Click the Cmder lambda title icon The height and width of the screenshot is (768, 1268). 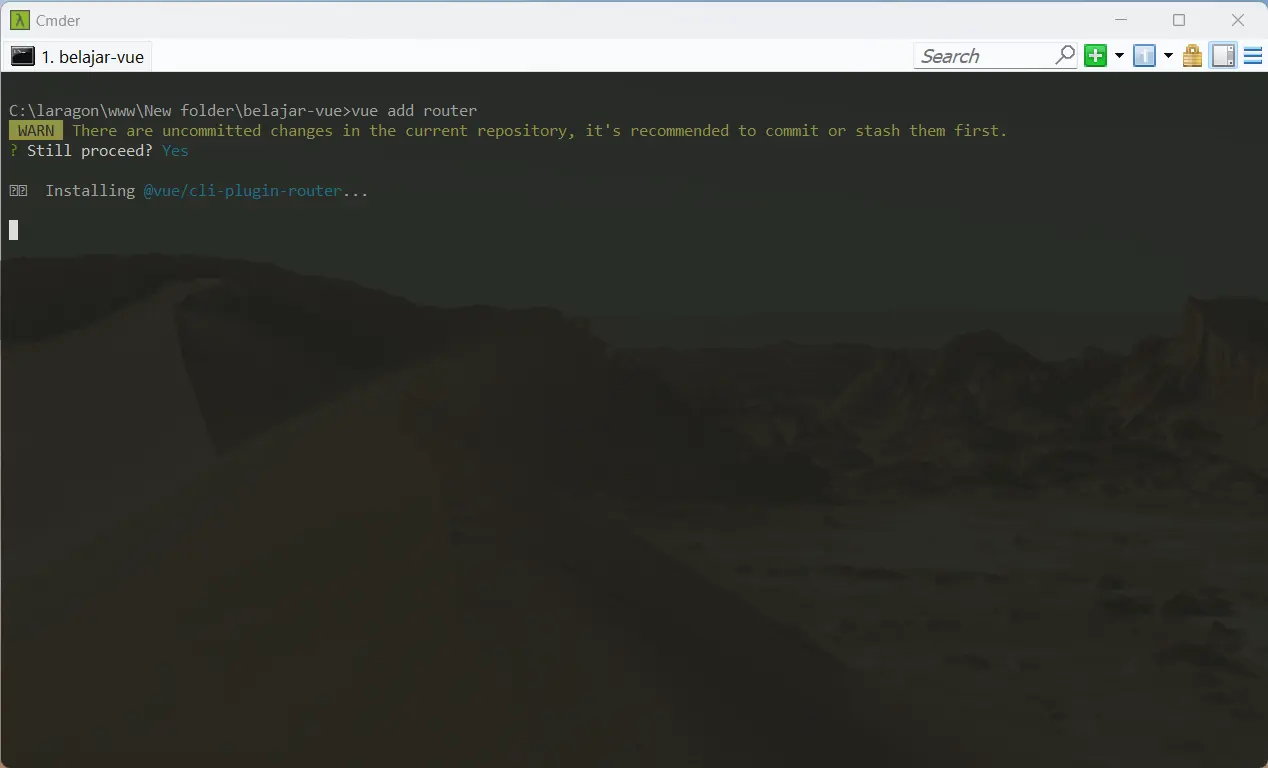[x=19, y=20]
